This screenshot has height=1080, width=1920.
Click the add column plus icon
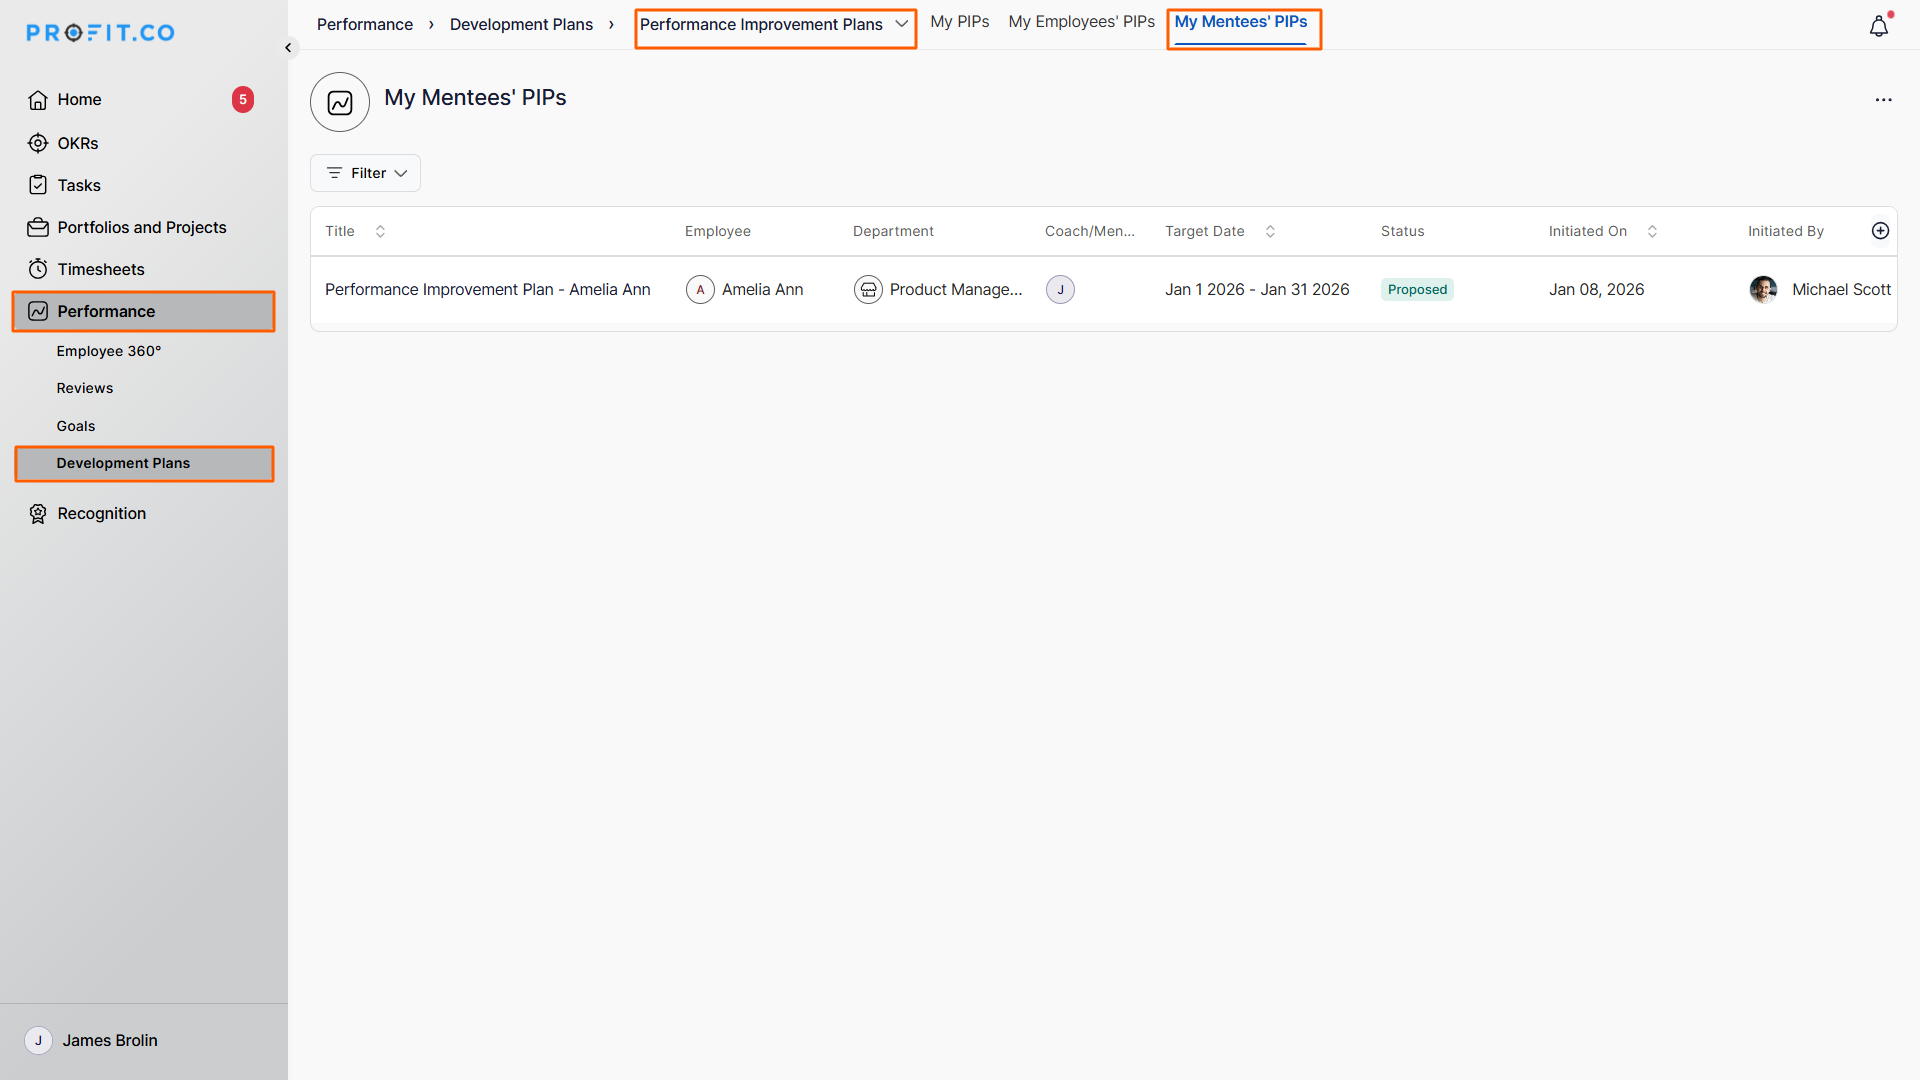pos(1880,231)
